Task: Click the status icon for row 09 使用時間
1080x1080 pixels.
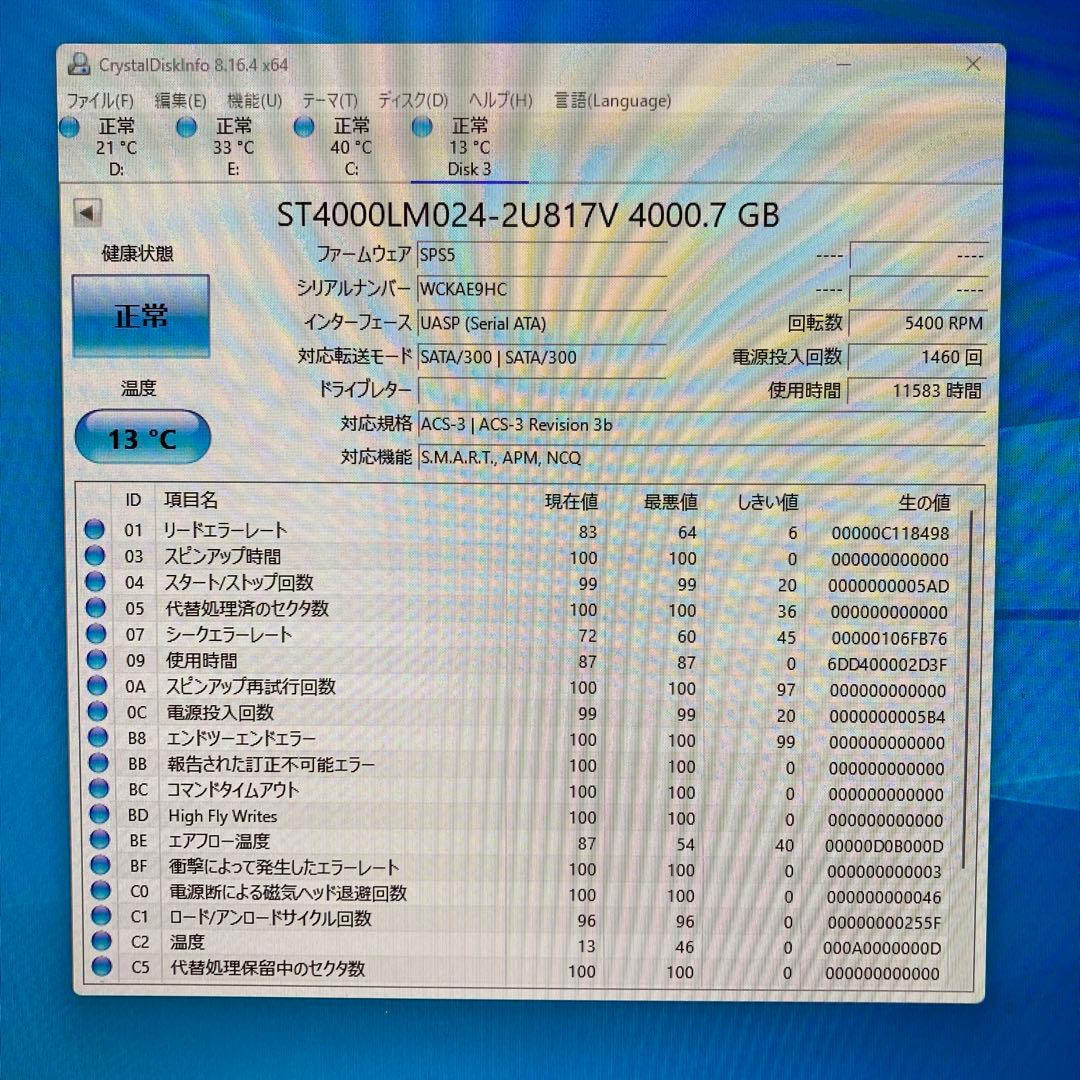Action: pos(96,660)
